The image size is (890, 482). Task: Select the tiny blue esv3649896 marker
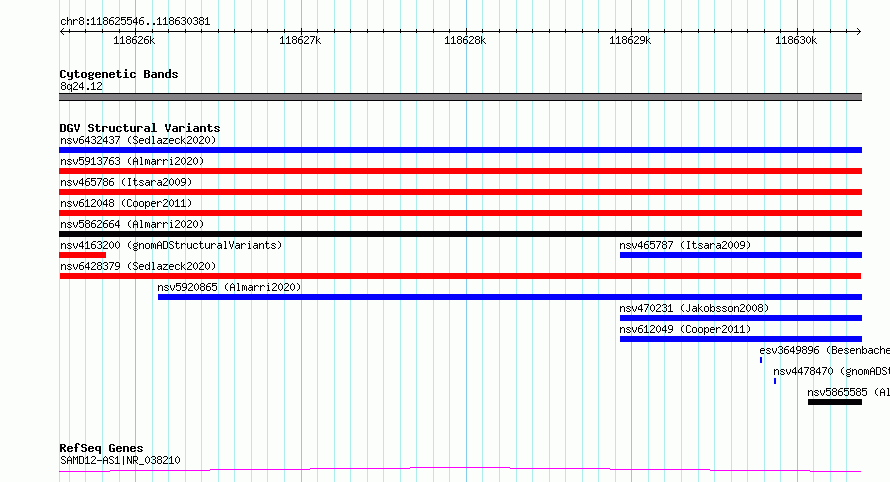click(761, 360)
